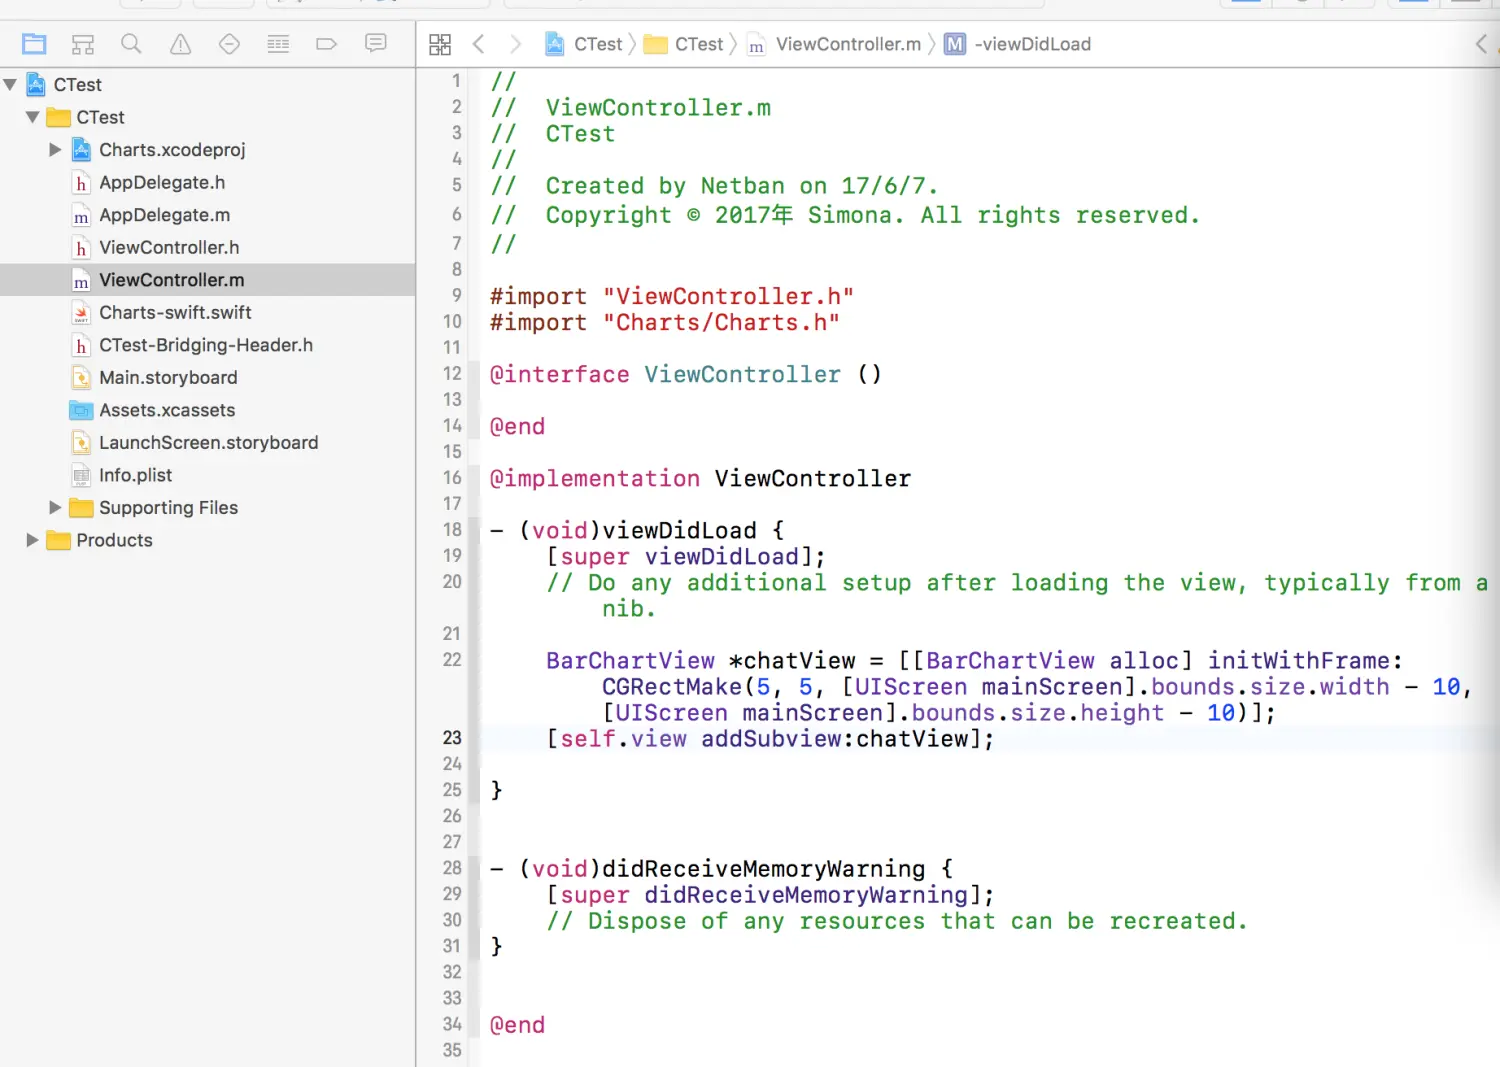Screen dimensions: 1500x1067
Task: Show the Symbol navigator hierarchy icon
Action: (83, 44)
